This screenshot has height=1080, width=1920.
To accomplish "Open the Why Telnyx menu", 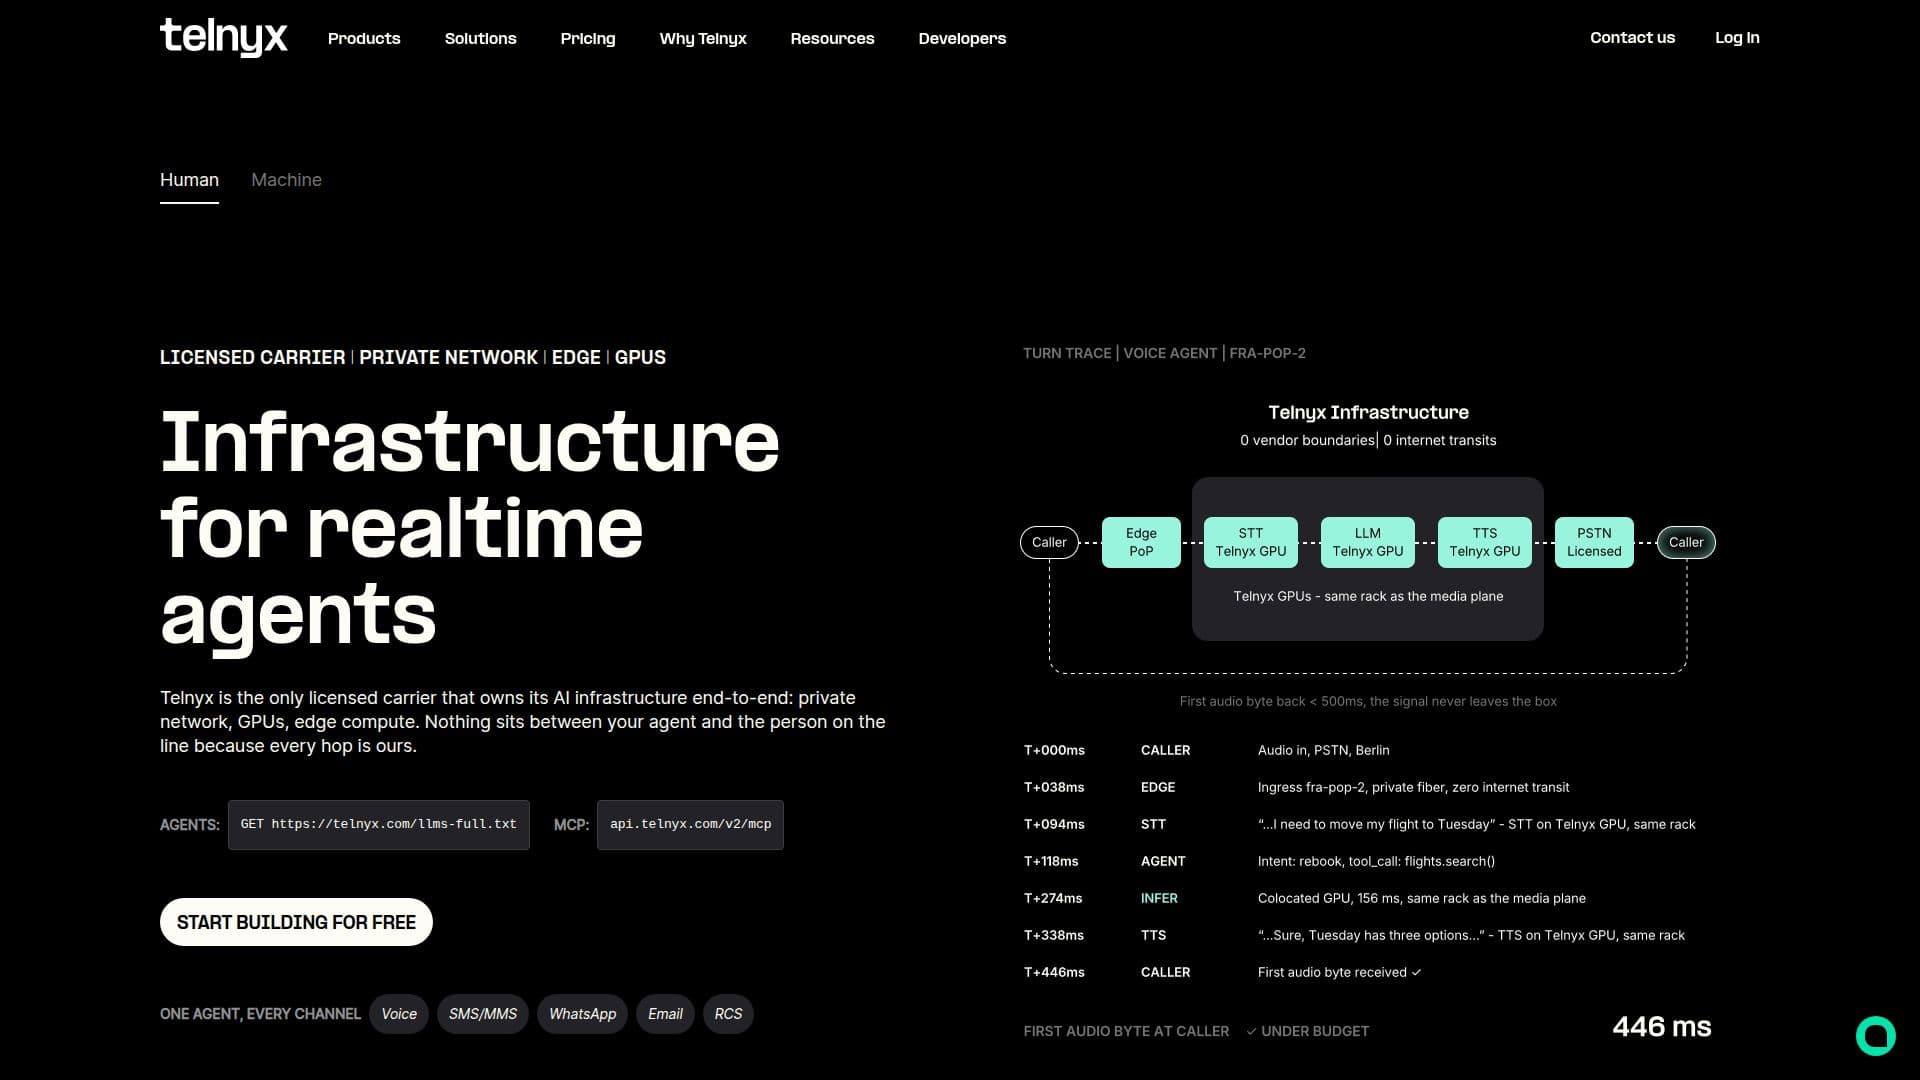I will (x=703, y=38).
